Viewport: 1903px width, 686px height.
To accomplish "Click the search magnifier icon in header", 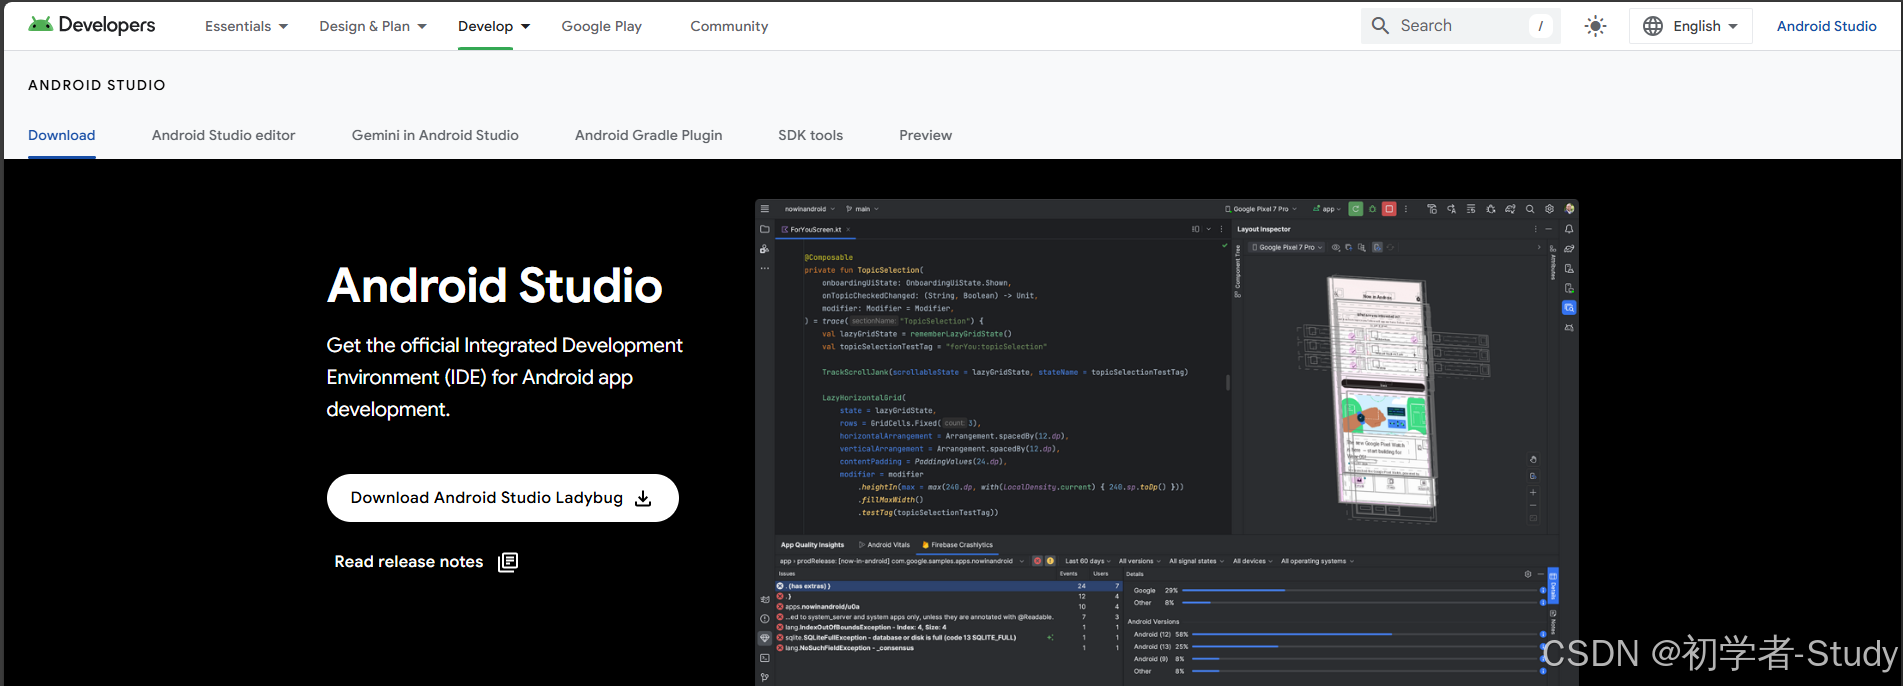I will (x=1380, y=26).
